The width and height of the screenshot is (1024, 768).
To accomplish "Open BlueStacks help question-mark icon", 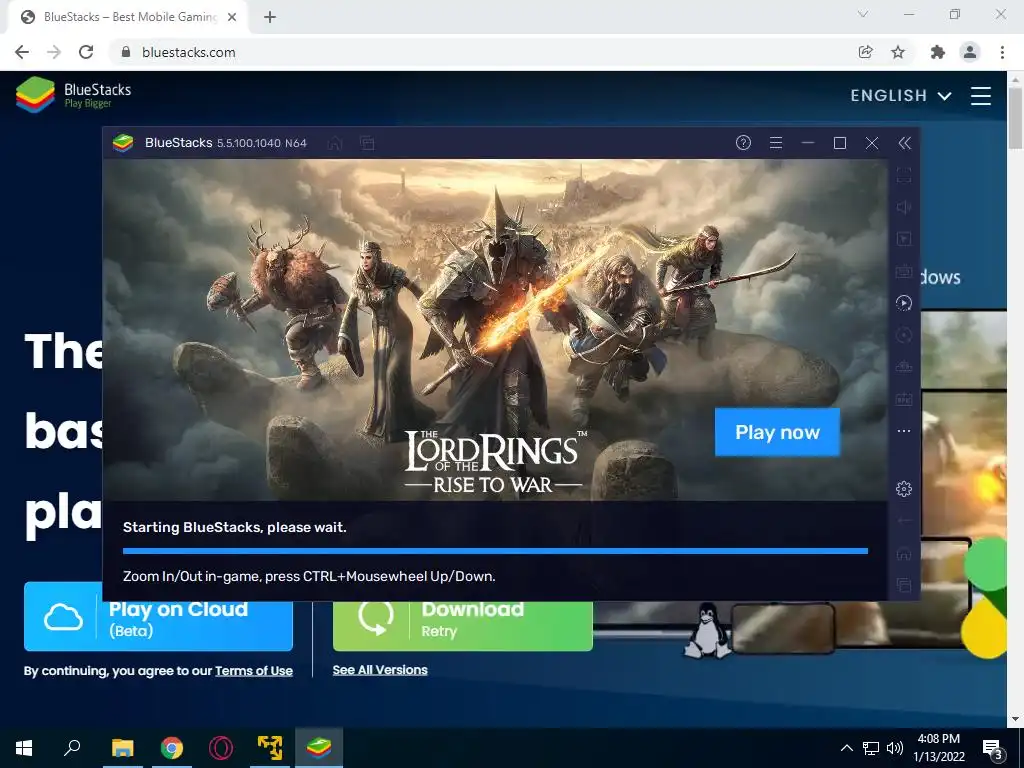I will click(743, 142).
